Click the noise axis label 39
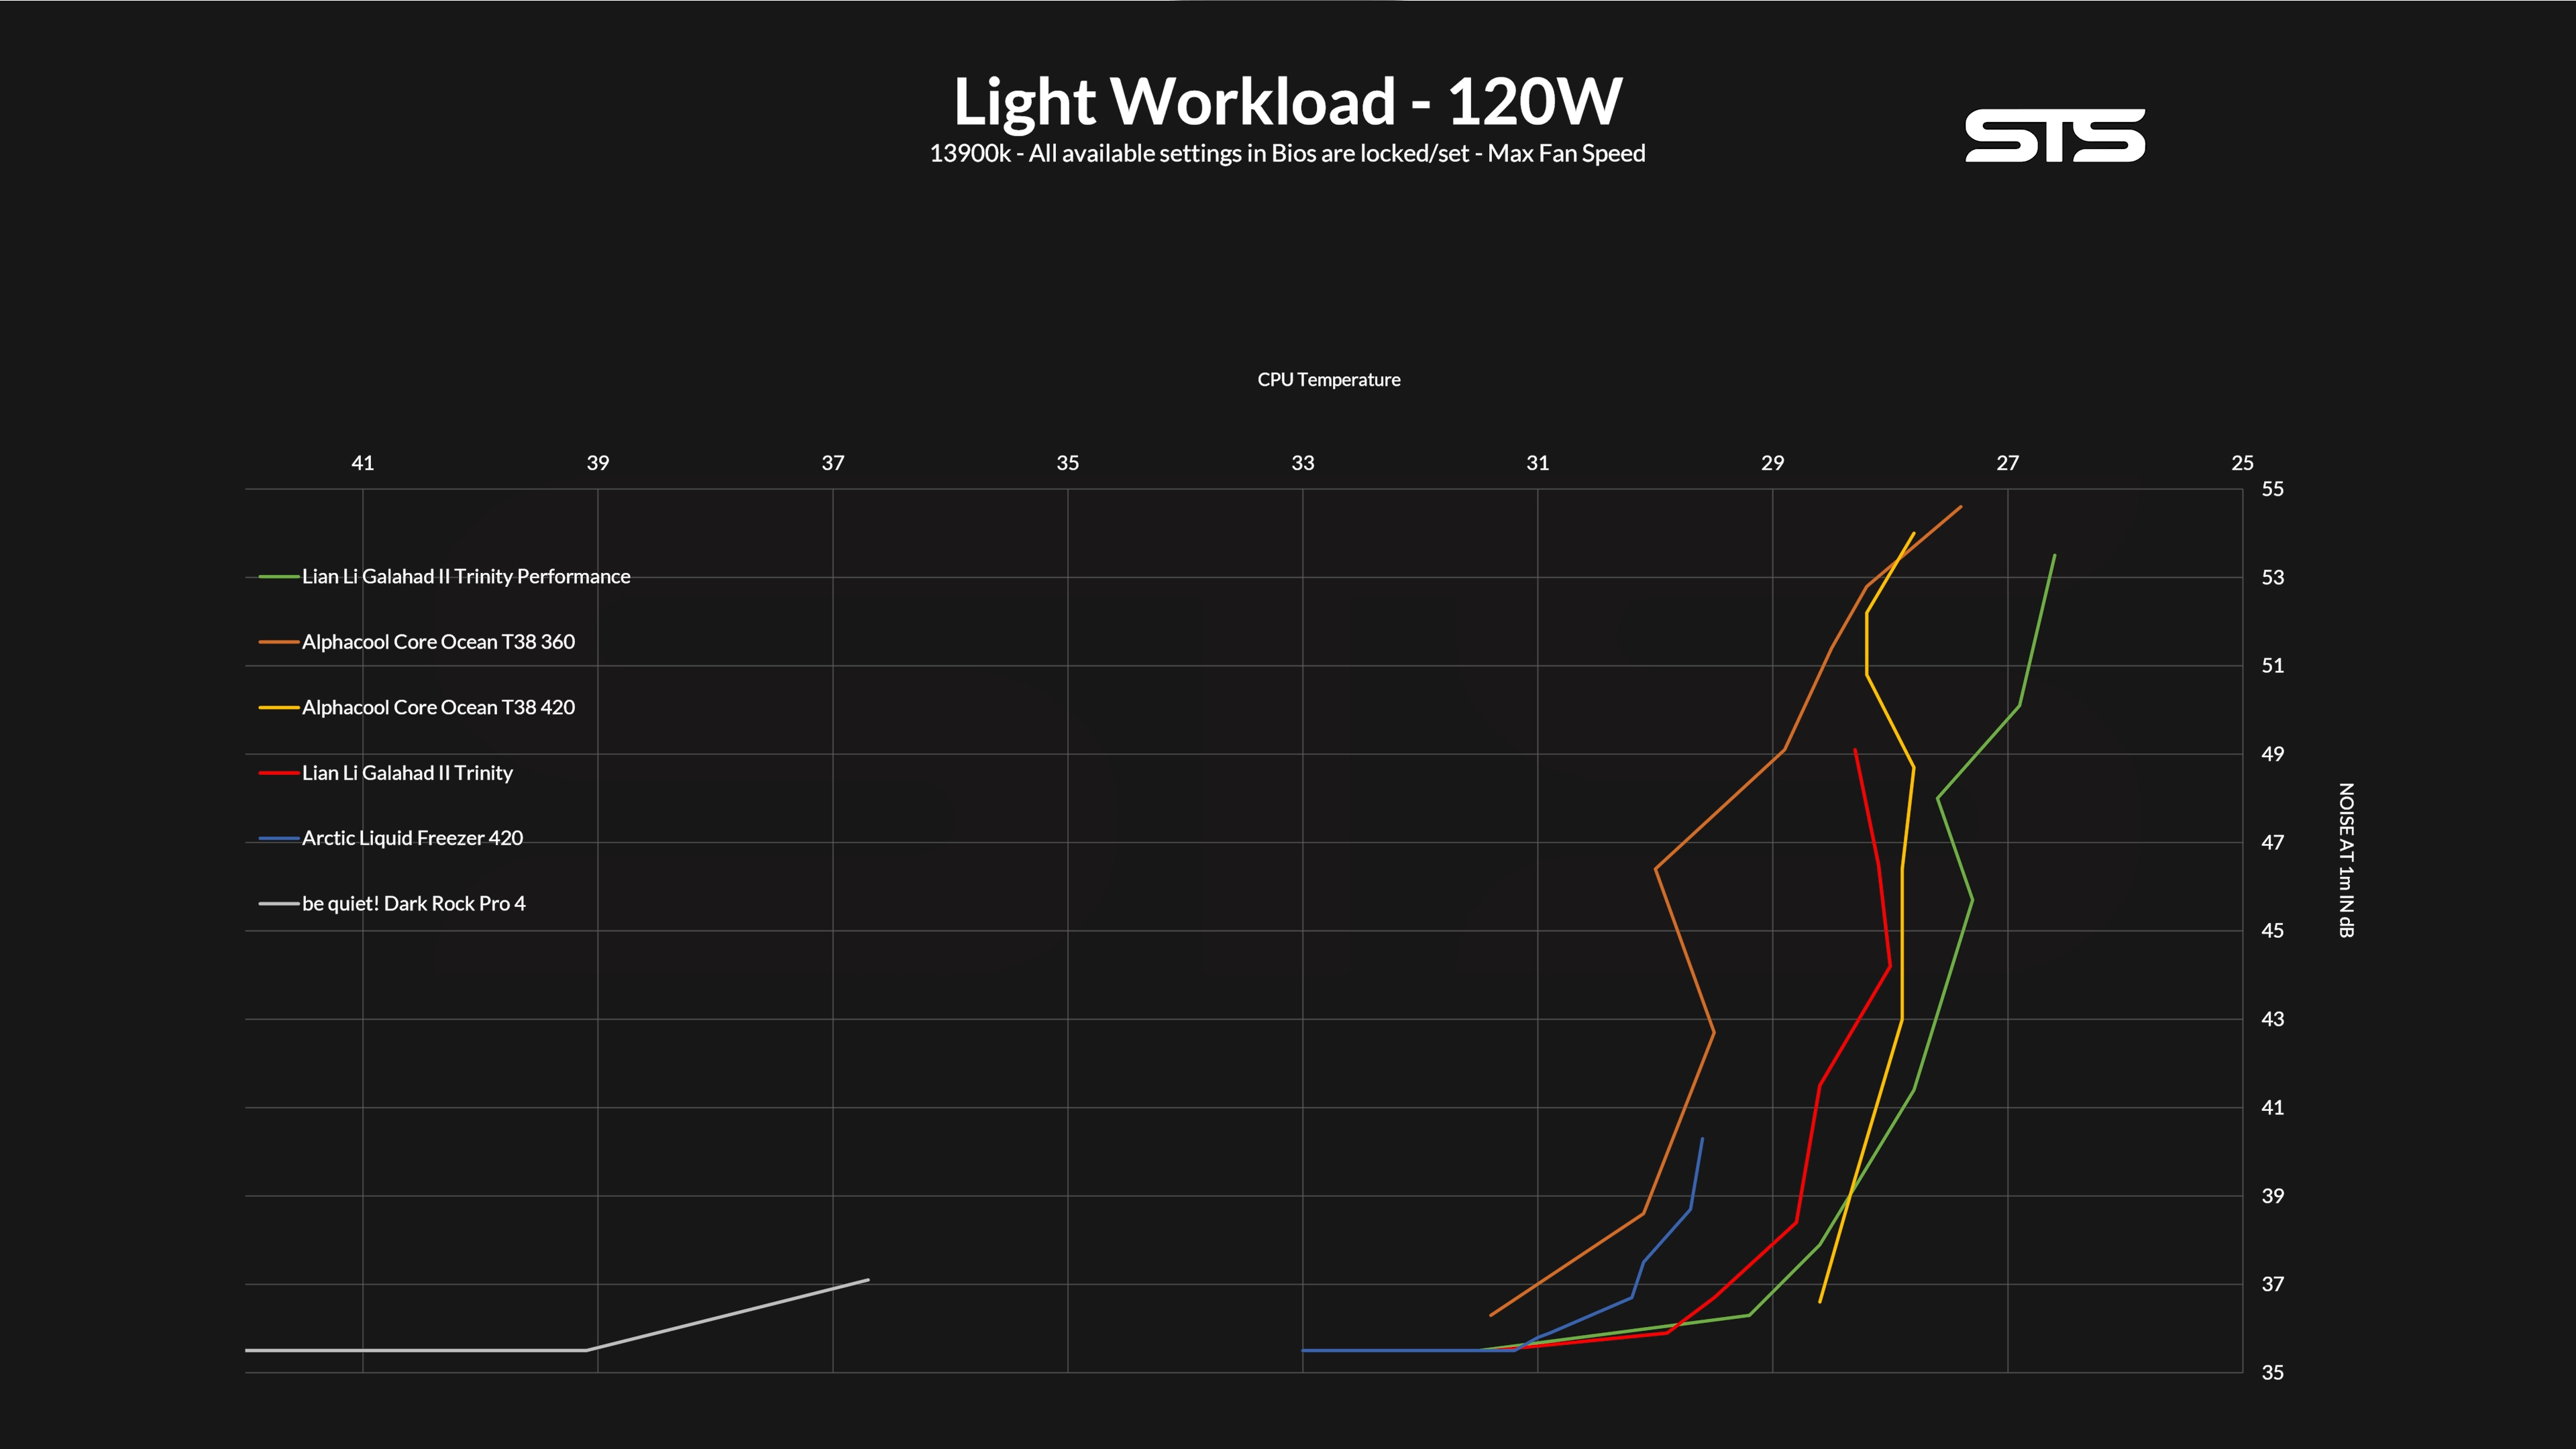 point(2272,1196)
